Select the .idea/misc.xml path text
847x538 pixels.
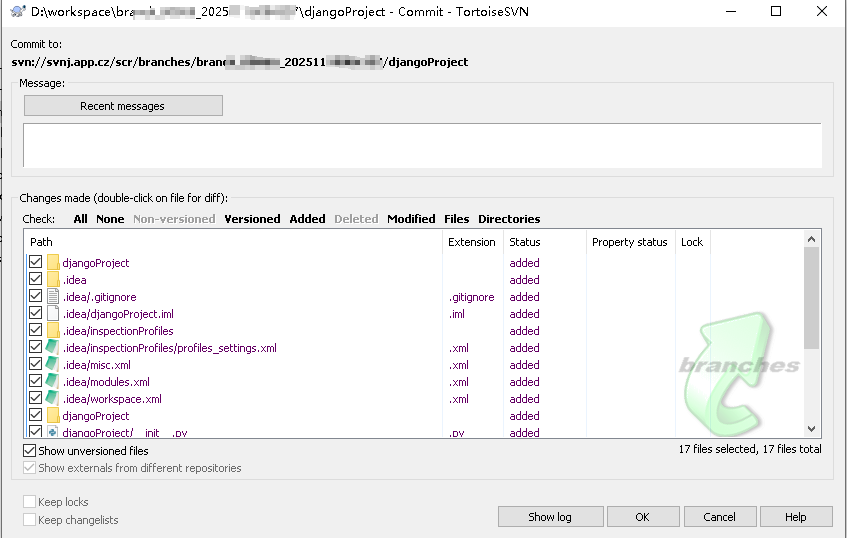pyautogui.click(x=97, y=365)
